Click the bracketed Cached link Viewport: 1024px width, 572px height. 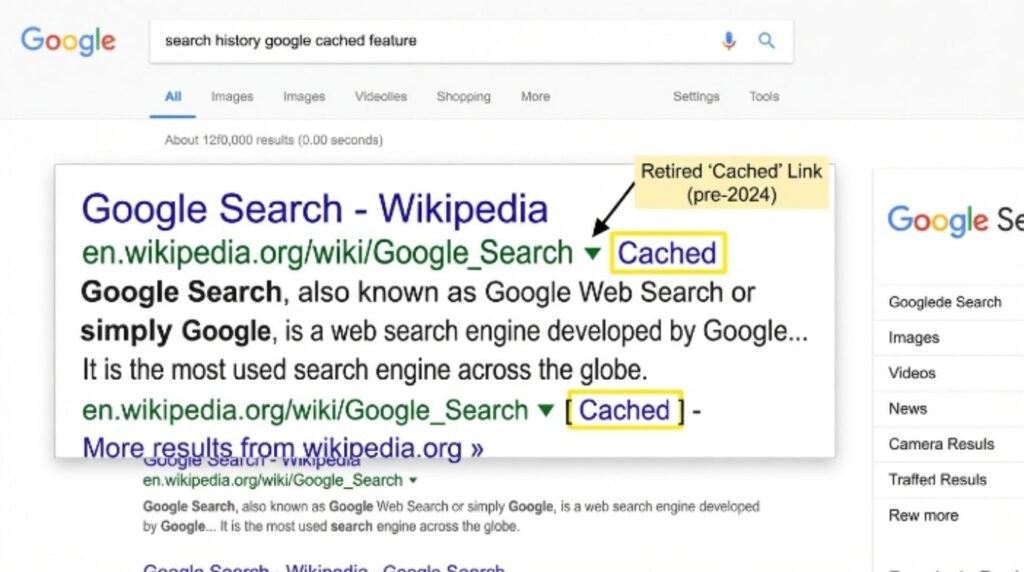coord(625,410)
